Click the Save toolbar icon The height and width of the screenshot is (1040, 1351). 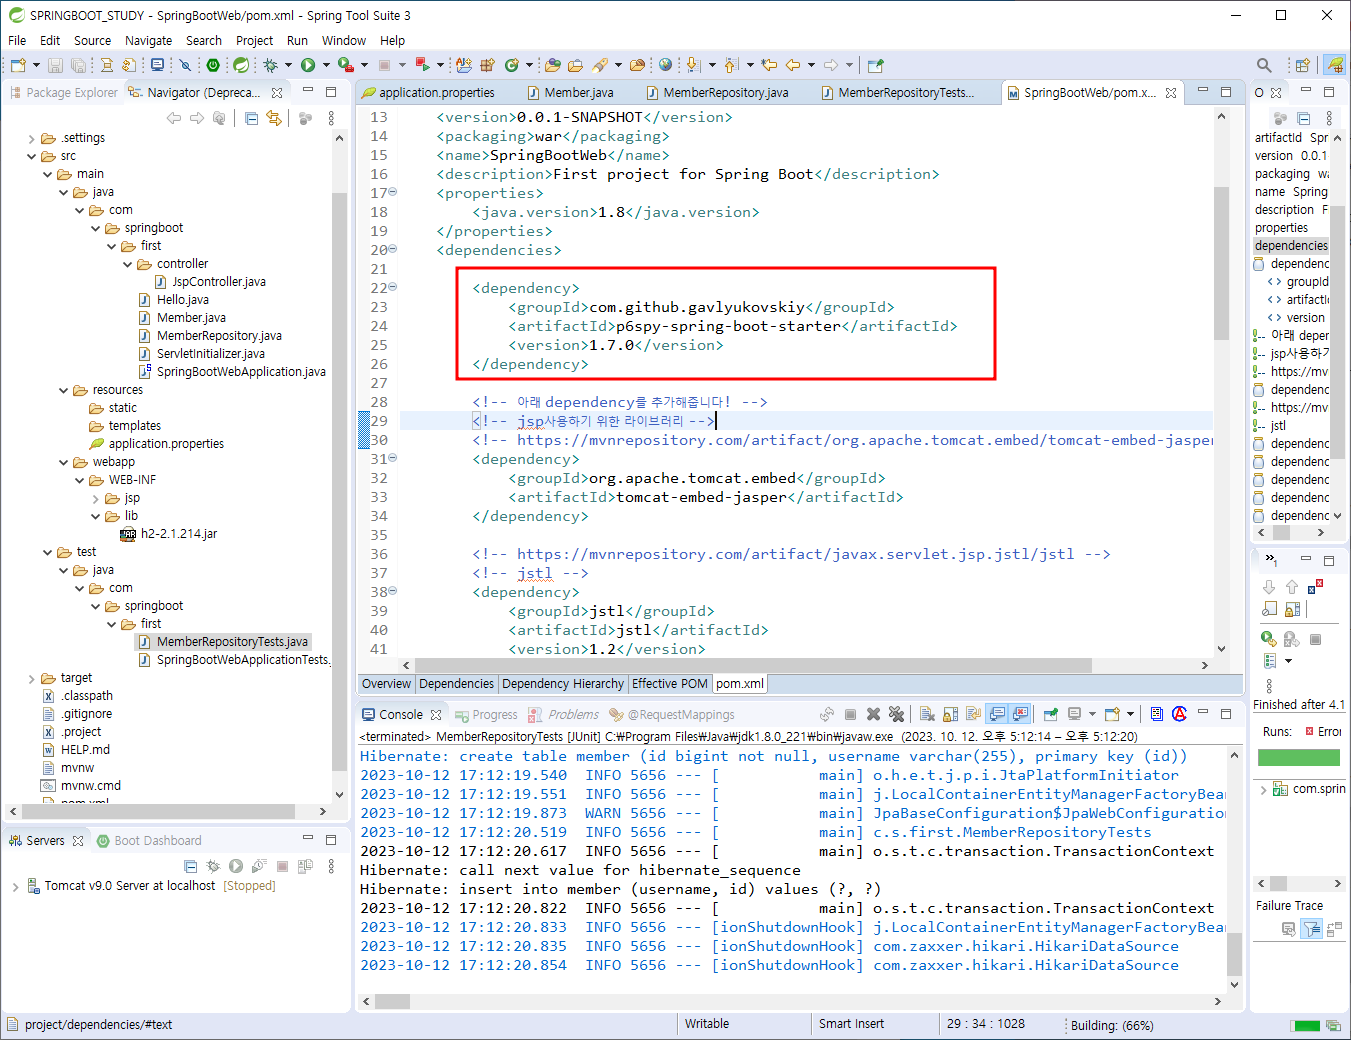[x=55, y=65]
